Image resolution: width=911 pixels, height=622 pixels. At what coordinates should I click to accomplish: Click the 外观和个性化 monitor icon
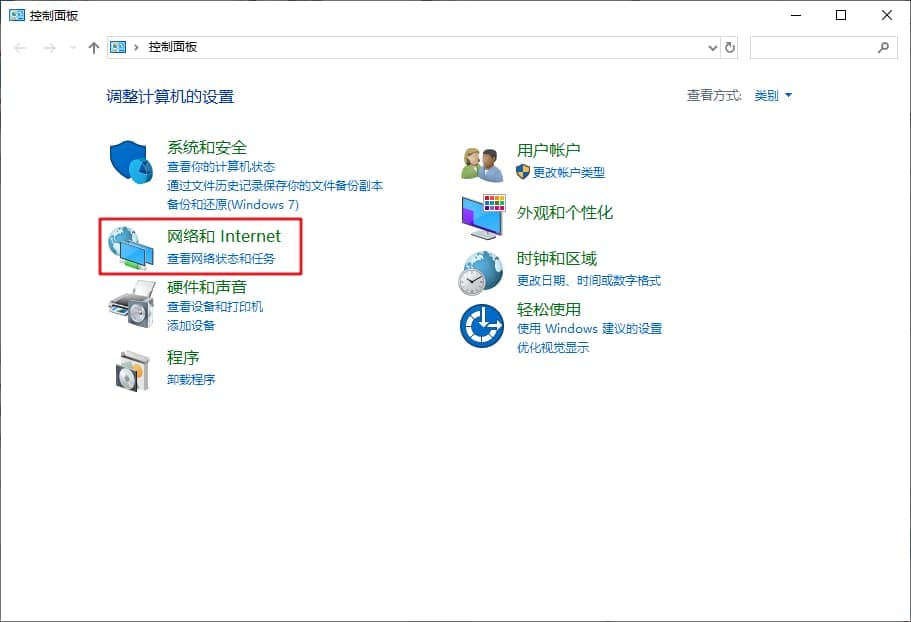point(482,216)
